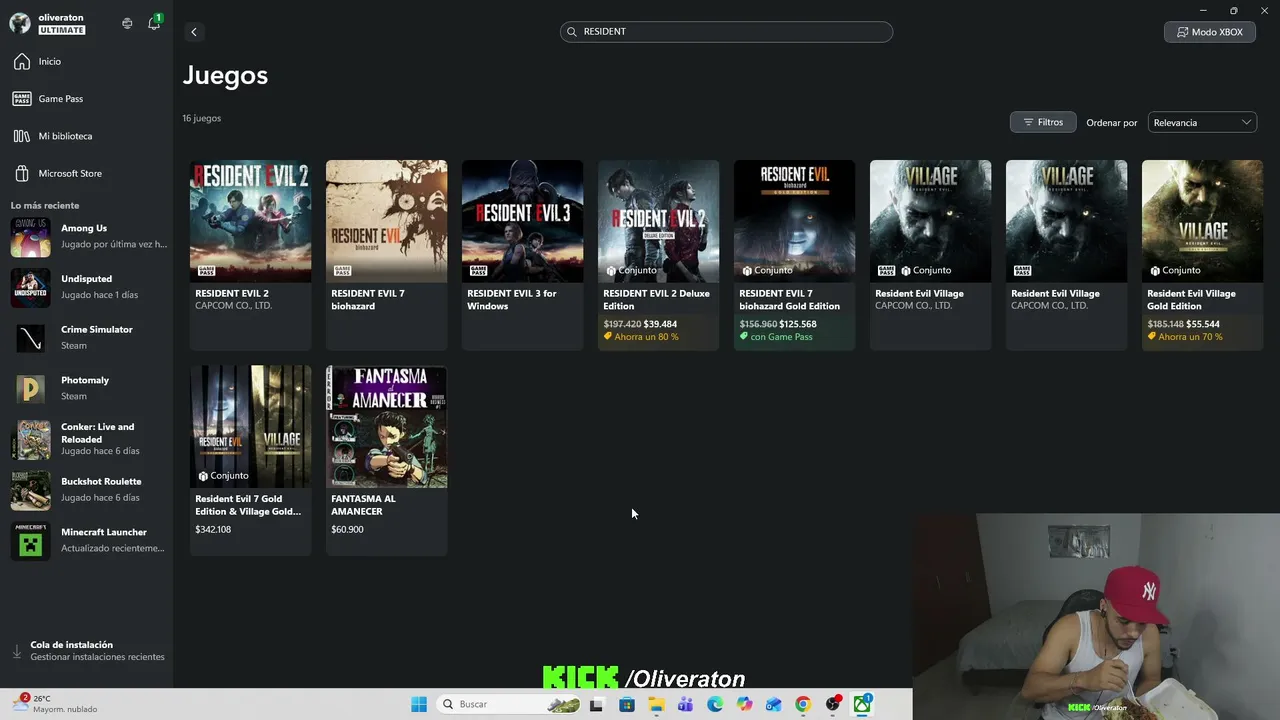
Task: Go back with the back arrow
Action: tap(194, 32)
